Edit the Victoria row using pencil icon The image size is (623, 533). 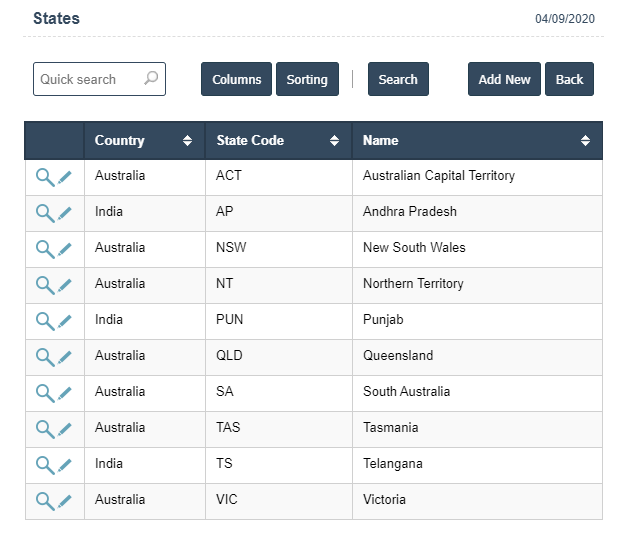tap(65, 501)
